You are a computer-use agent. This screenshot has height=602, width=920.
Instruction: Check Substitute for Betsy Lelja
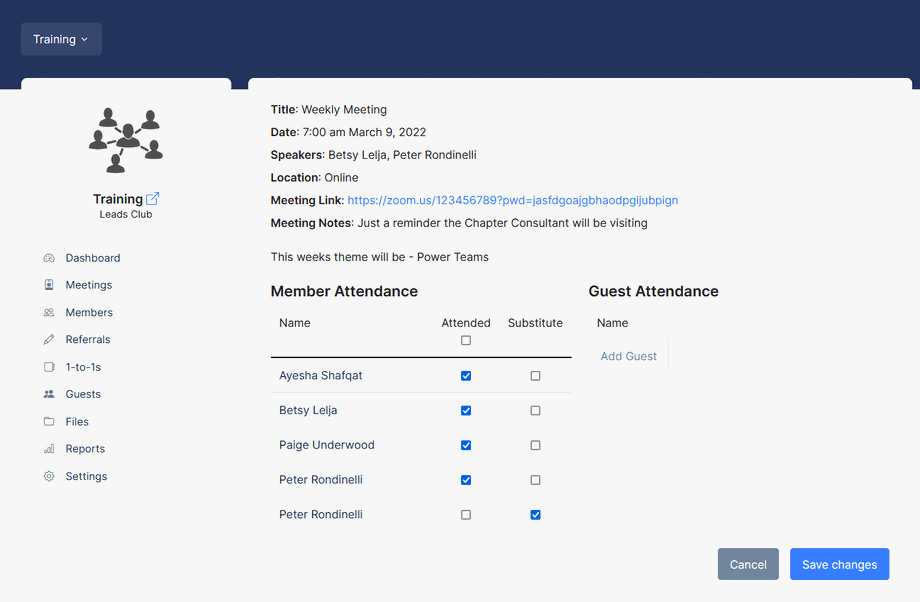535,411
